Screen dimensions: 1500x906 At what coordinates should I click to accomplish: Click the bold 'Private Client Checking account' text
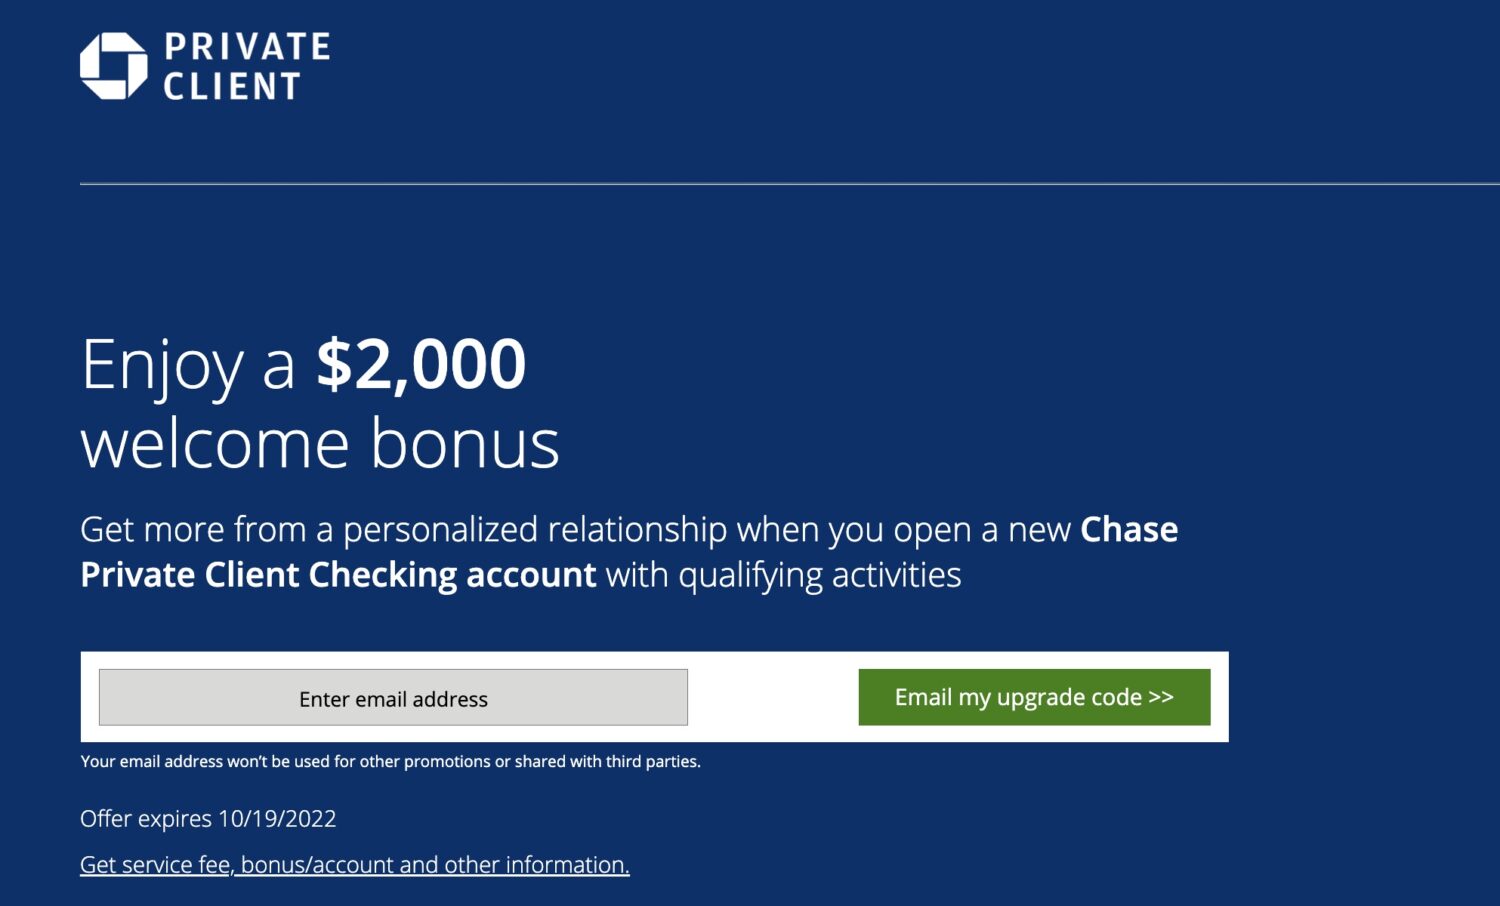[338, 575]
